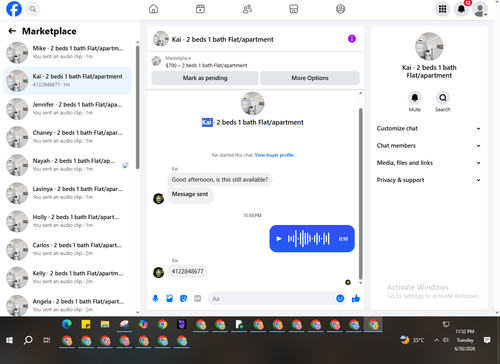Open Windows taskbar search
500x364 pixels.
point(28,340)
